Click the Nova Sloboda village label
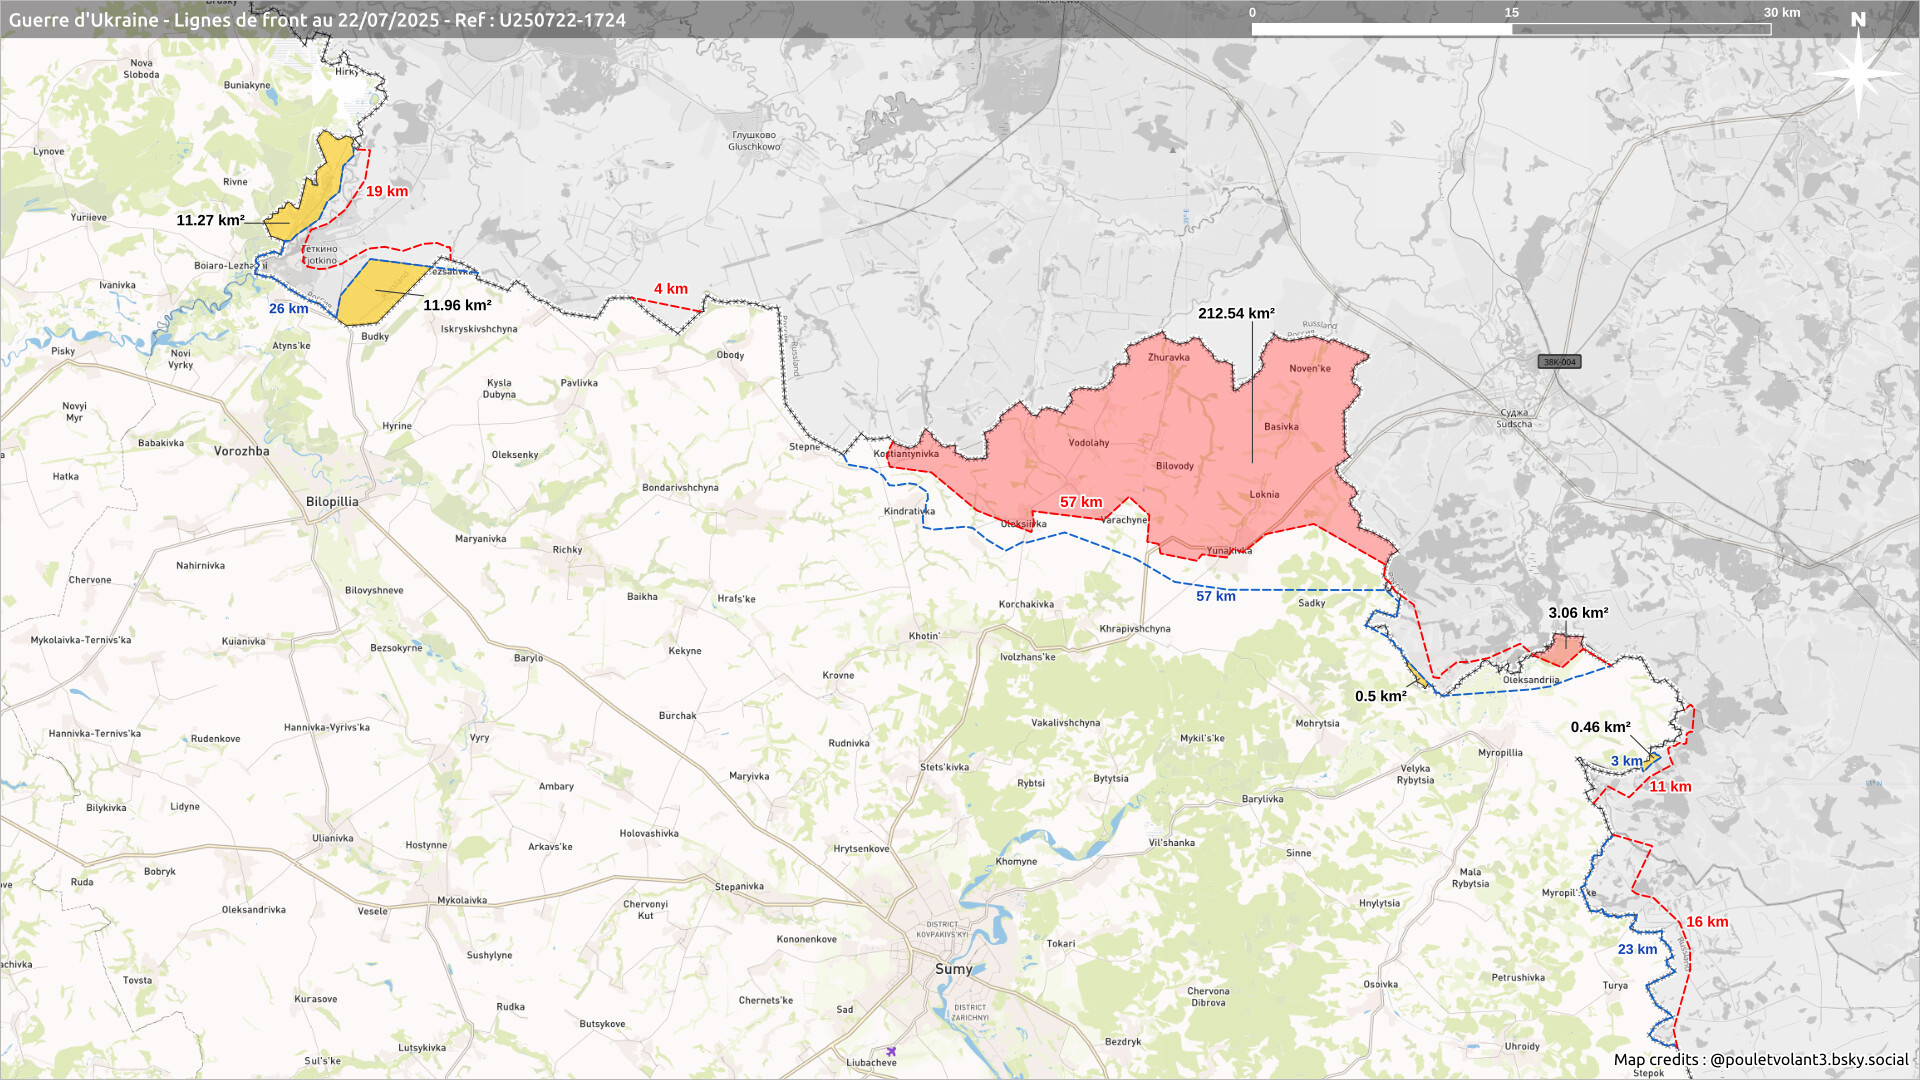1920x1080 pixels. point(141,69)
